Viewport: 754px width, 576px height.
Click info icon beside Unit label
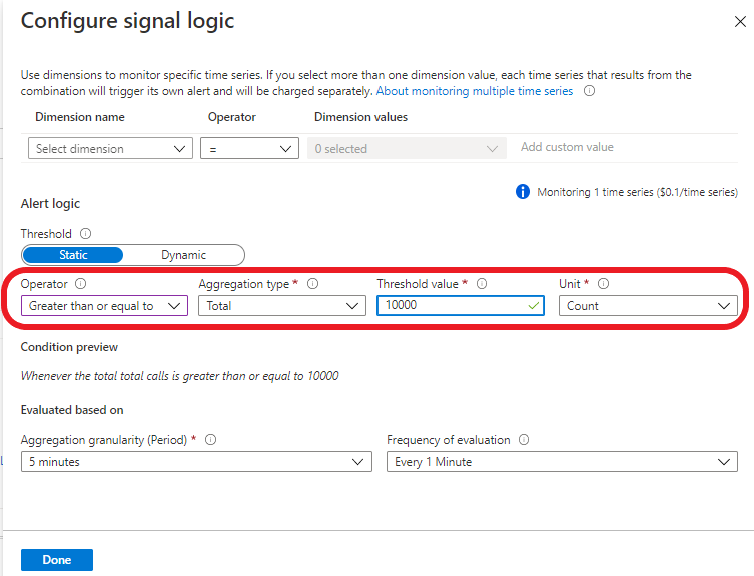pyautogui.click(x=603, y=284)
